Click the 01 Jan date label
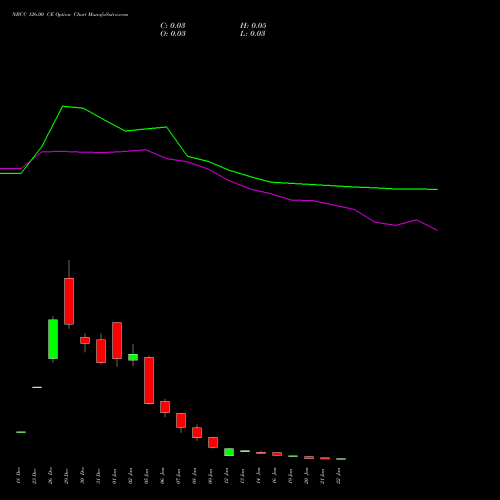 [x=114, y=476]
